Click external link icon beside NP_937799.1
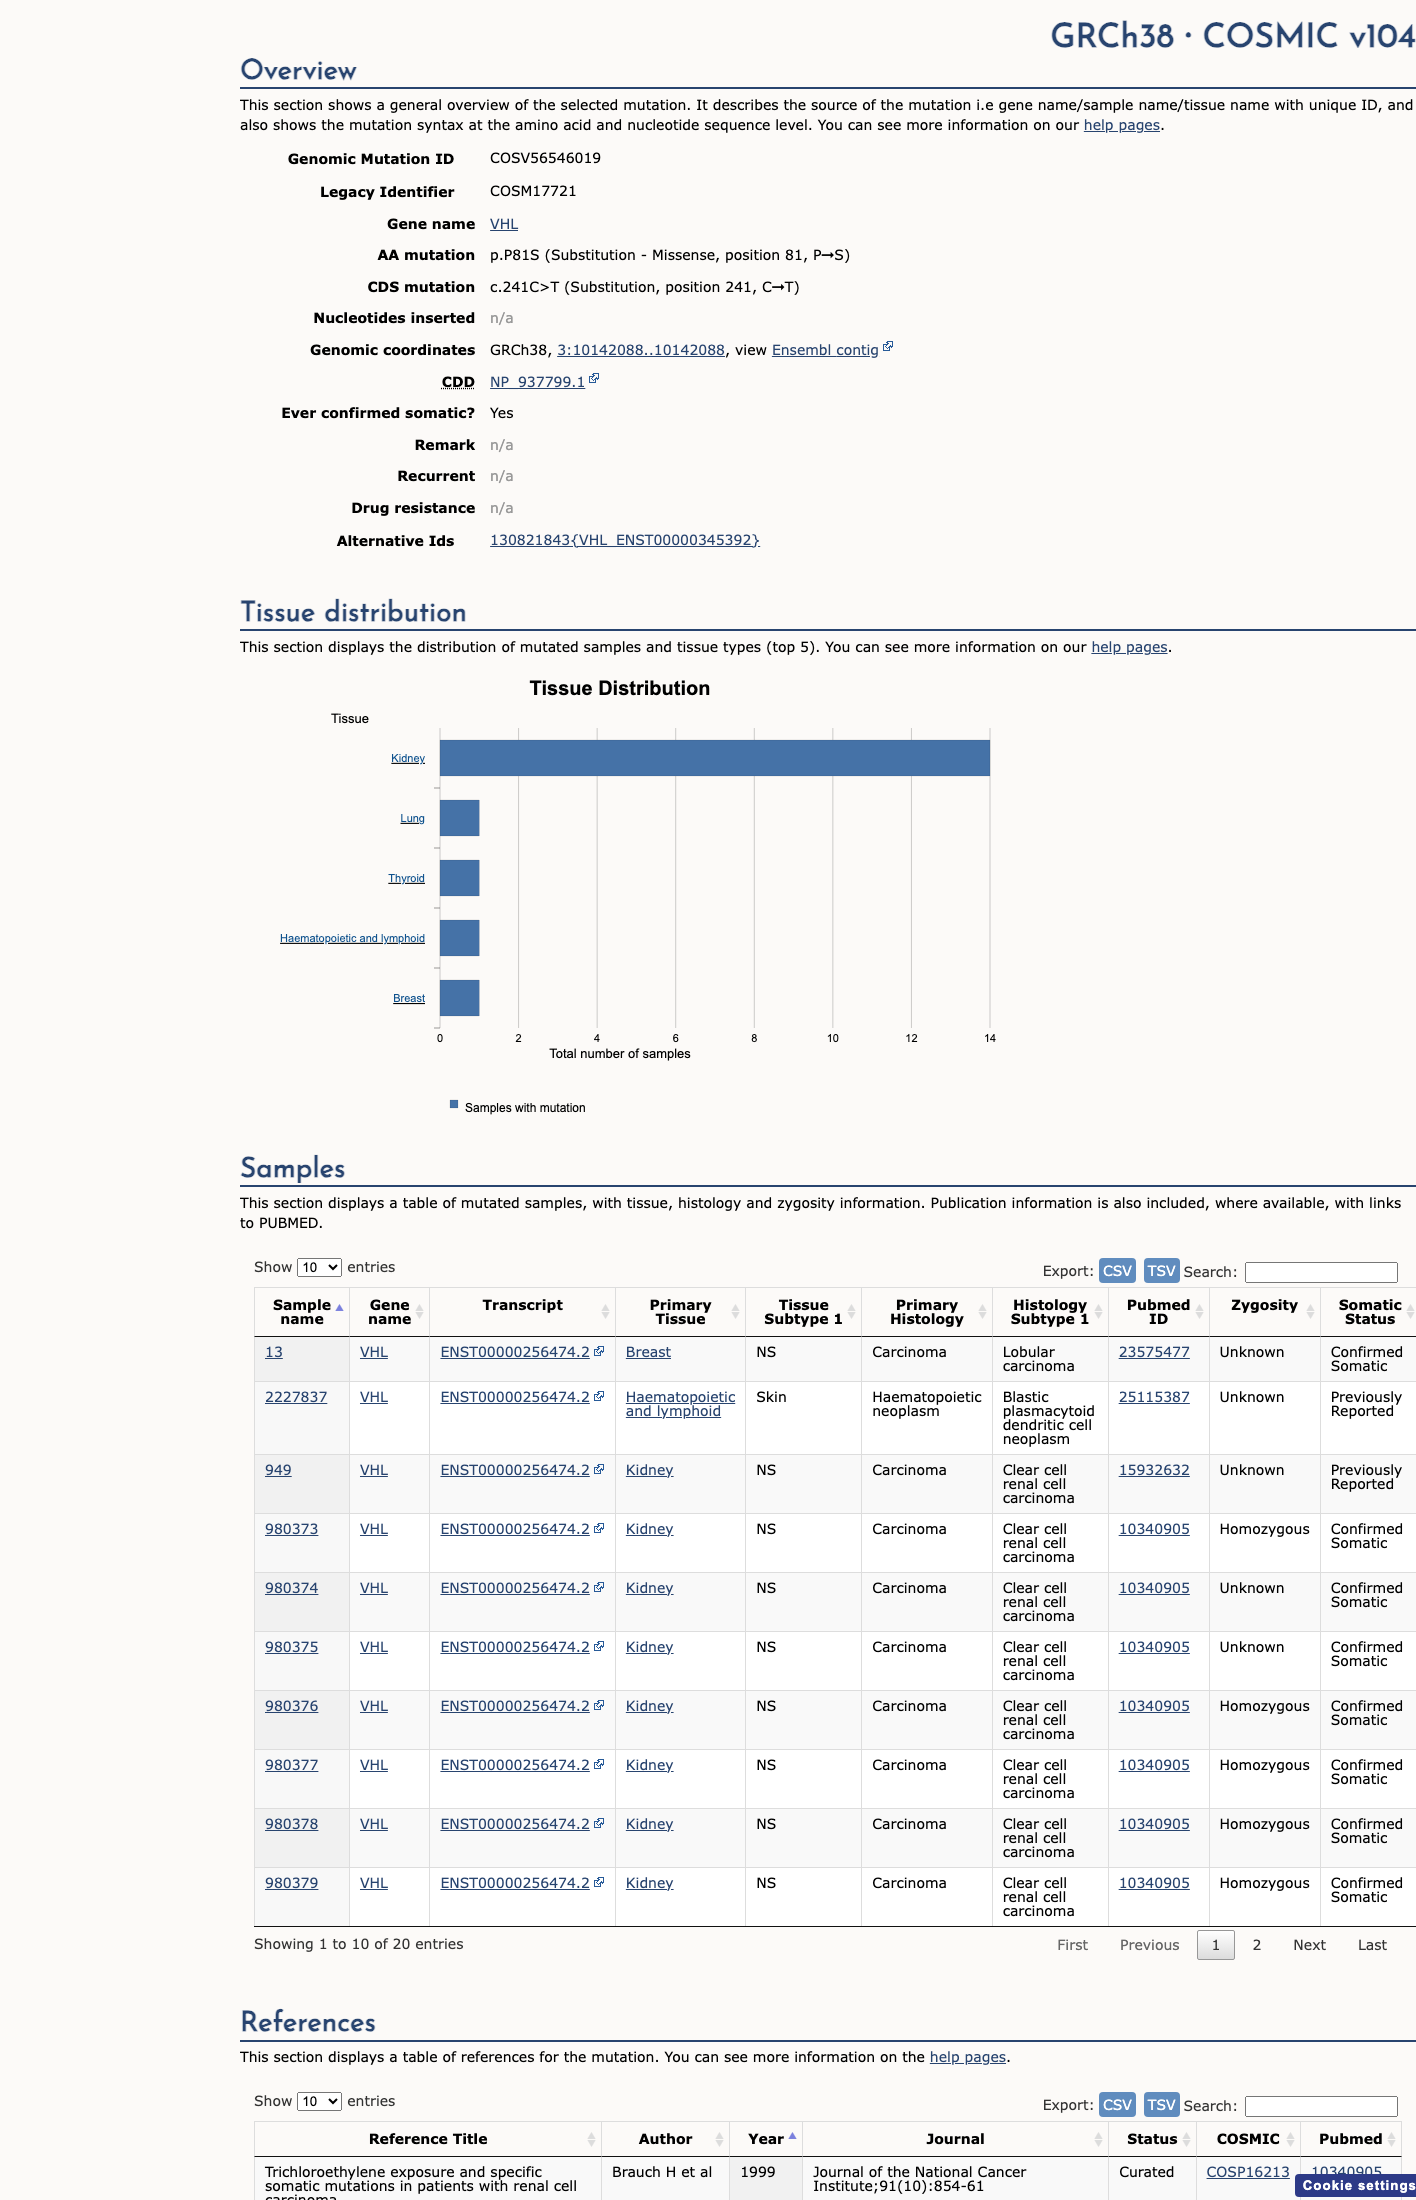 594,379
